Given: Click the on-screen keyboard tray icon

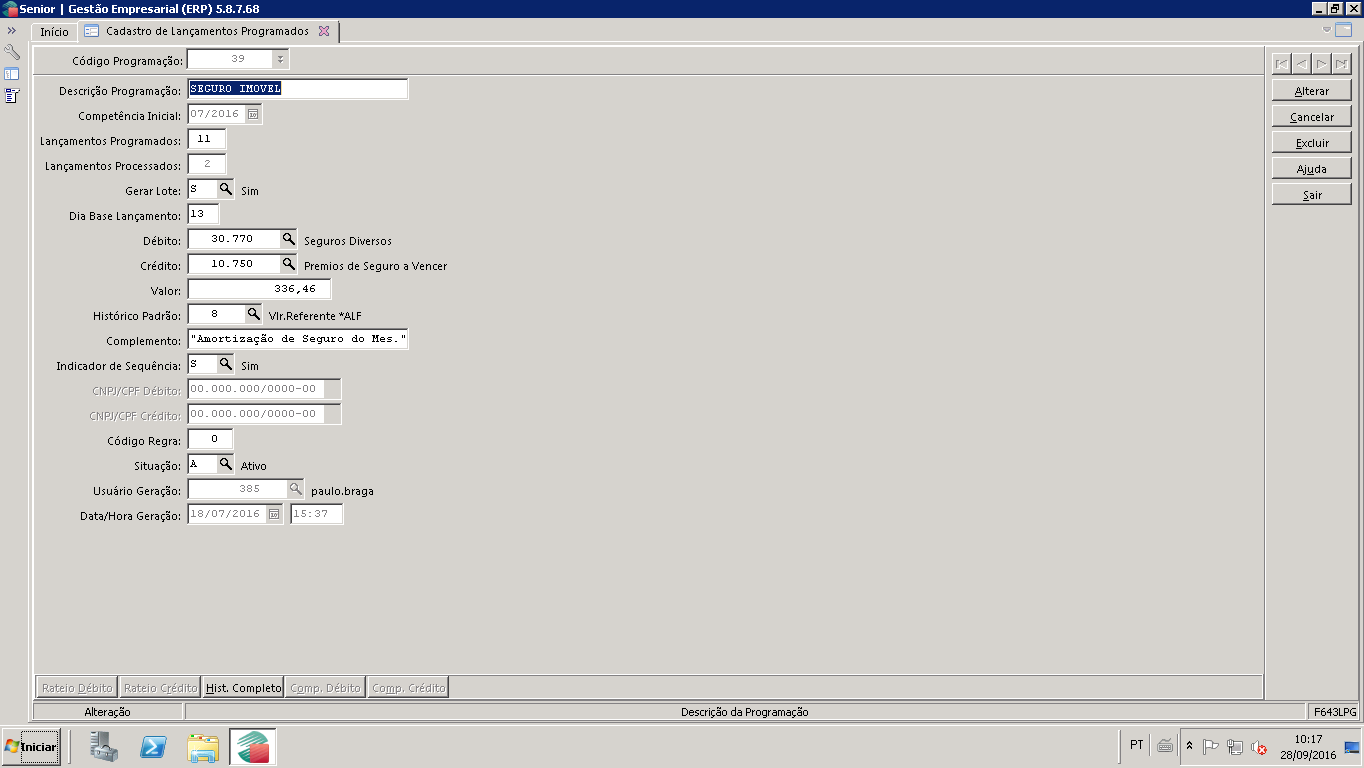Looking at the screenshot, I should (1165, 745).
